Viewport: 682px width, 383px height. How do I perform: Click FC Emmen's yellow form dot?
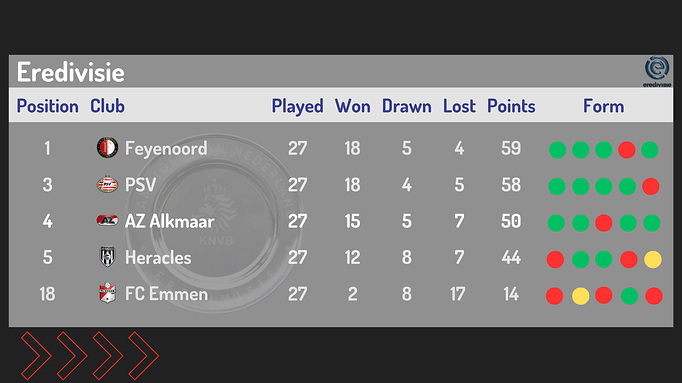[x=581, y=296]
